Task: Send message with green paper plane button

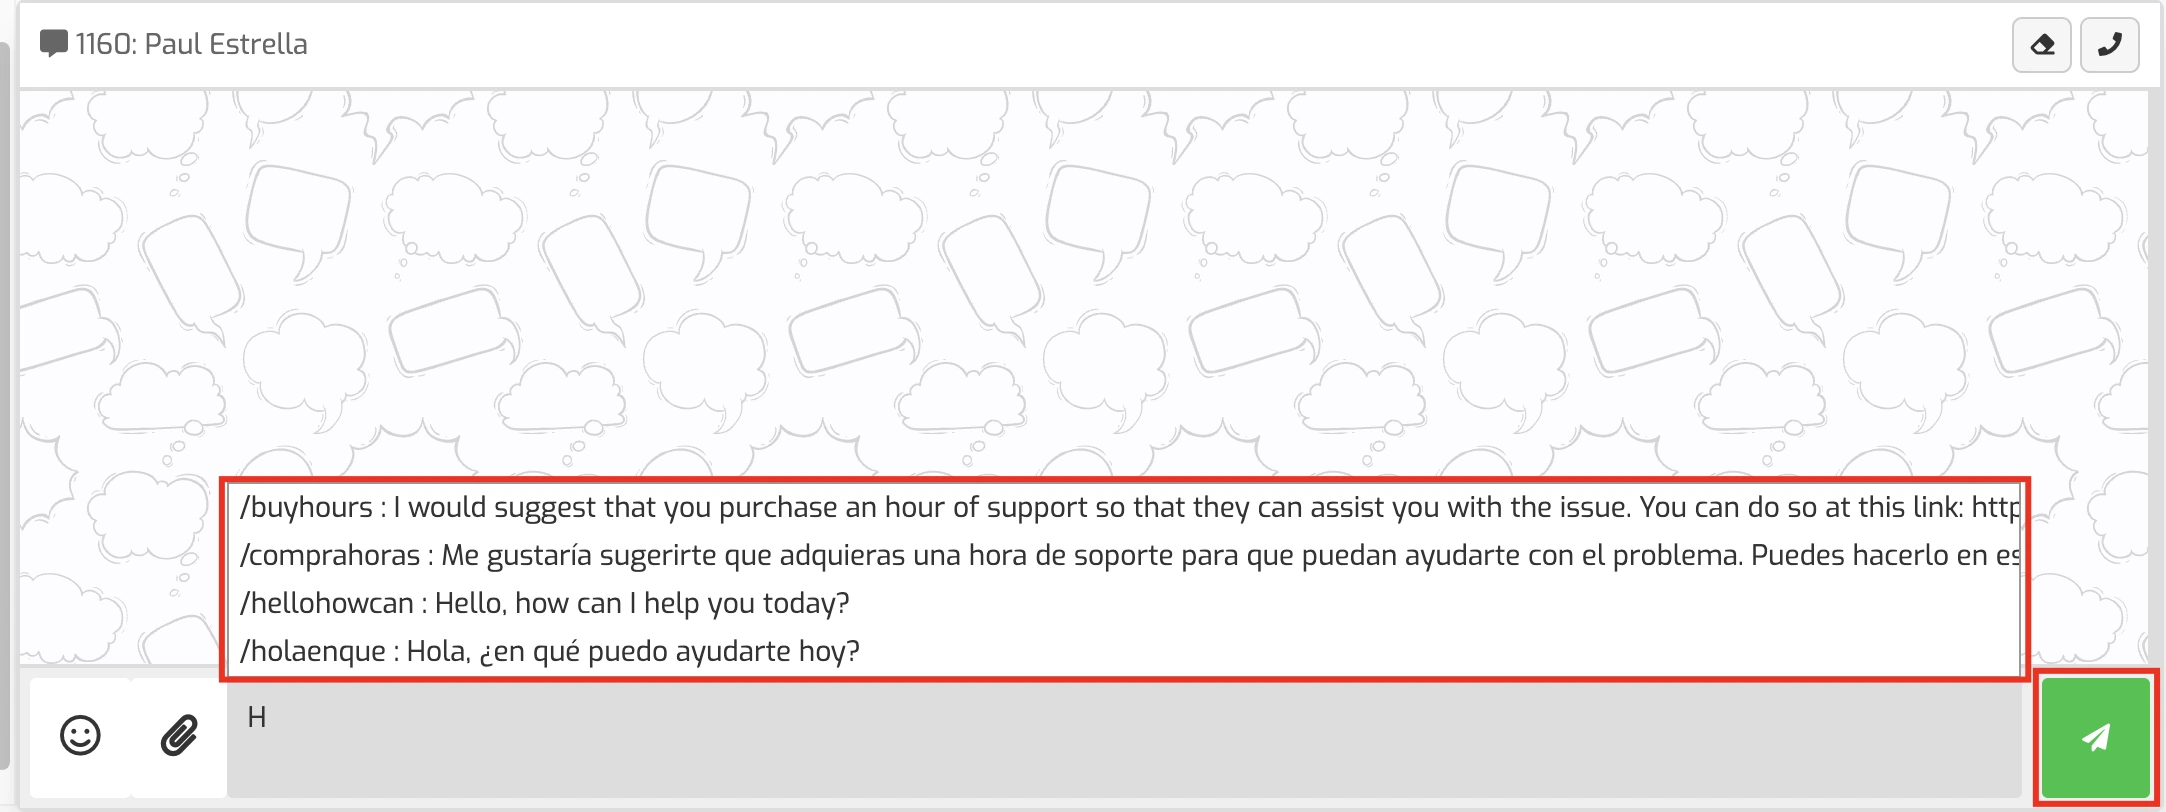Action: [x=2095, y=737]
